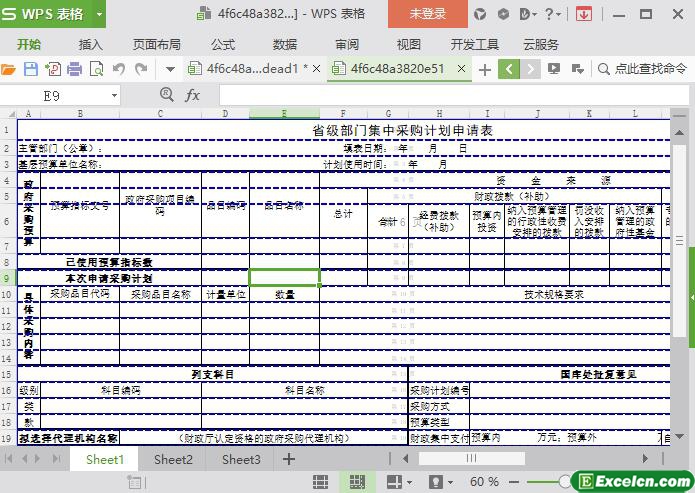This screenshot has width=695, height=493.
Task: Print the document using the printer icon
Action: 74,69
